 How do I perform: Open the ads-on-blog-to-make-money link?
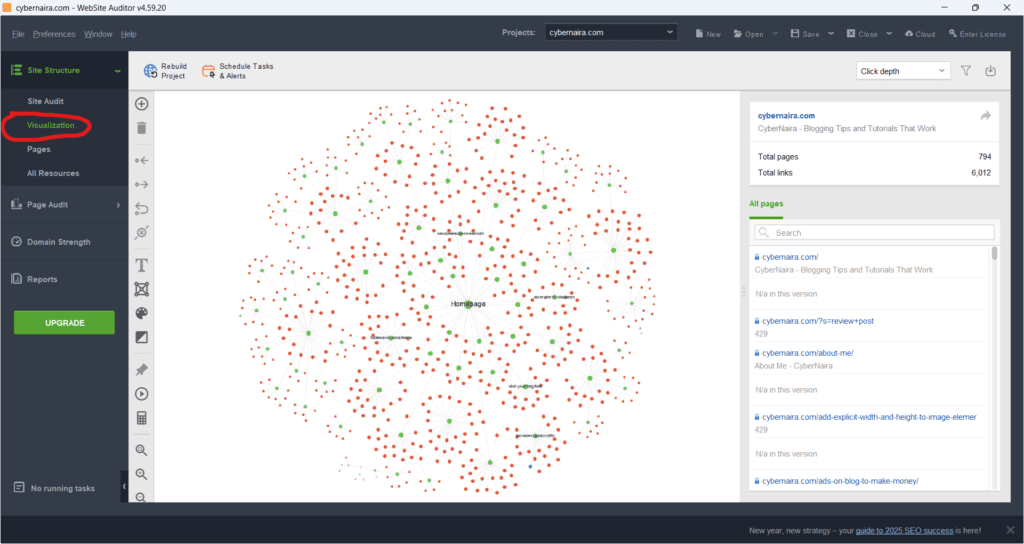tap(840, 481)
